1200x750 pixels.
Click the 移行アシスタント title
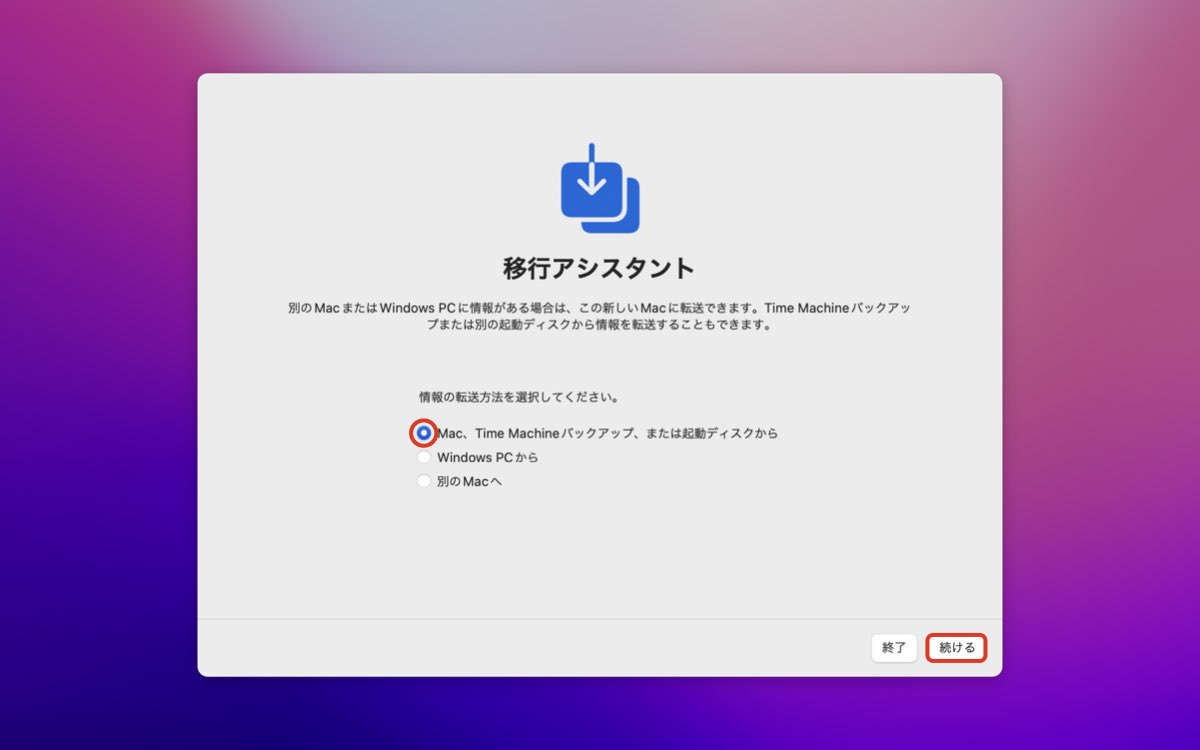(x=599, y=266)
